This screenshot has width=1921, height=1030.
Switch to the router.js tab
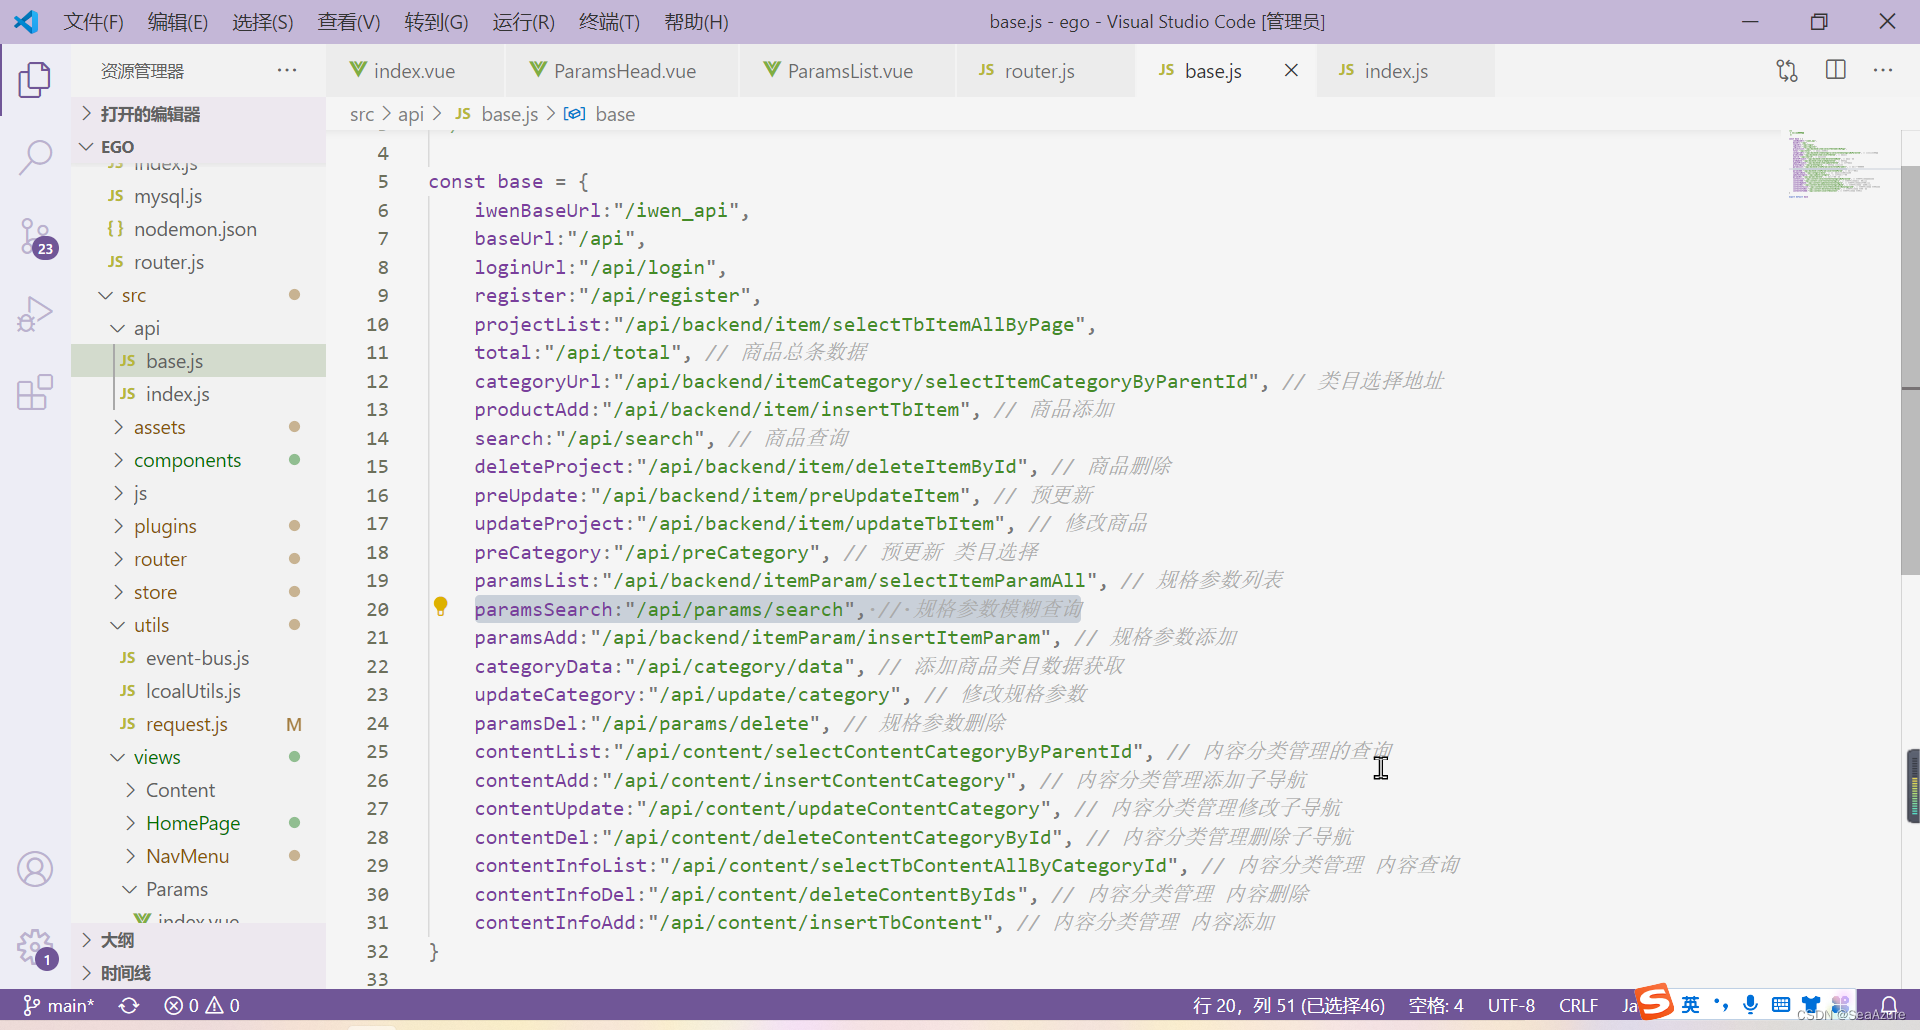[1045, 70]
